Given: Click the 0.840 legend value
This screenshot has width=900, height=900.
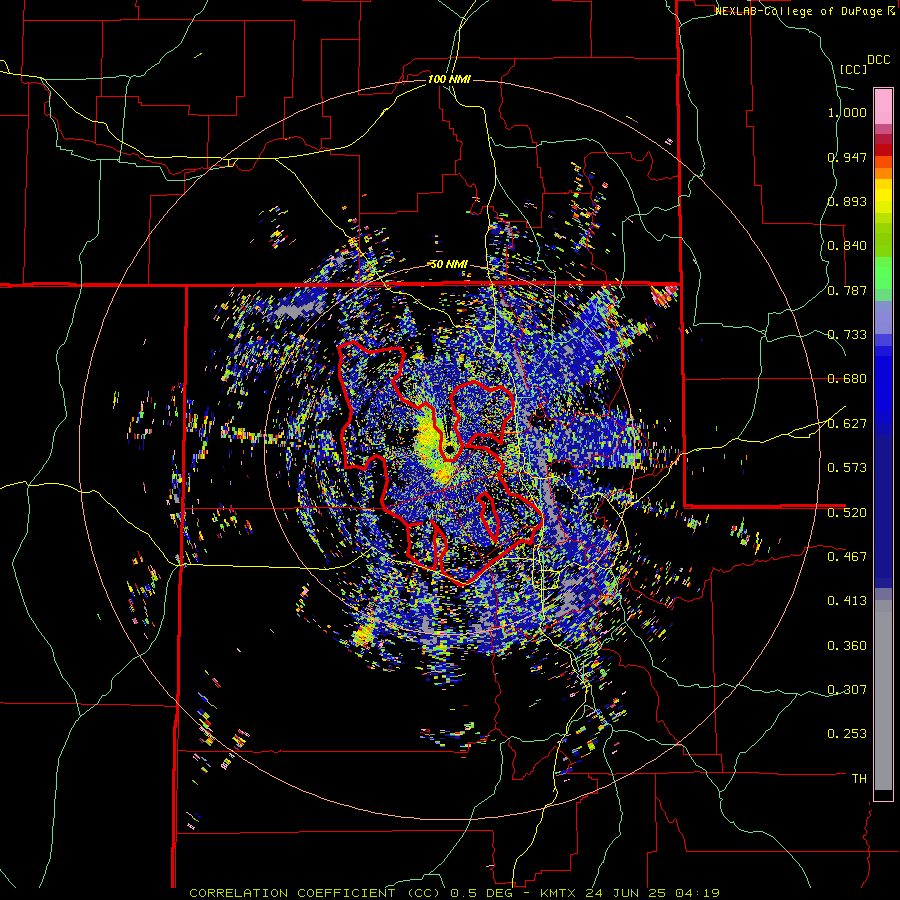Looking at the screenshot, I should pos(847,246).
